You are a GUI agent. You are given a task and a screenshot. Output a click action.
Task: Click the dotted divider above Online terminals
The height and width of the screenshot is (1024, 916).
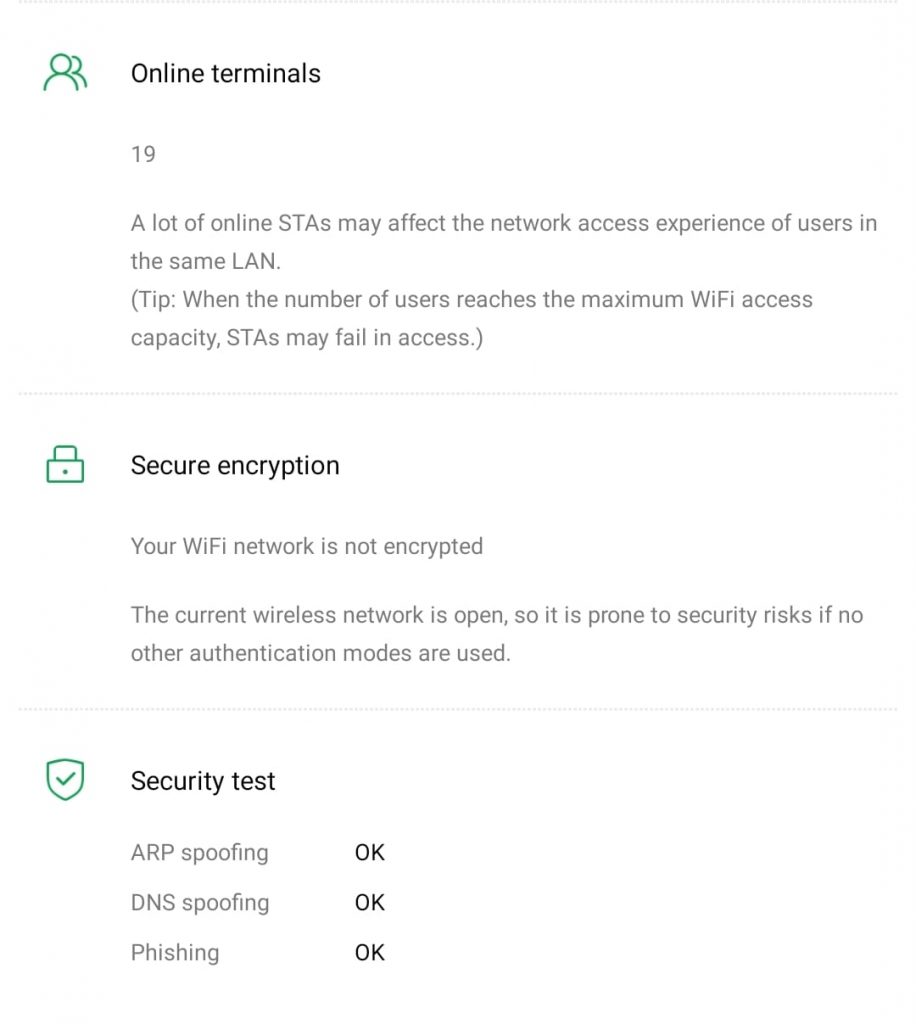(458, 3)
